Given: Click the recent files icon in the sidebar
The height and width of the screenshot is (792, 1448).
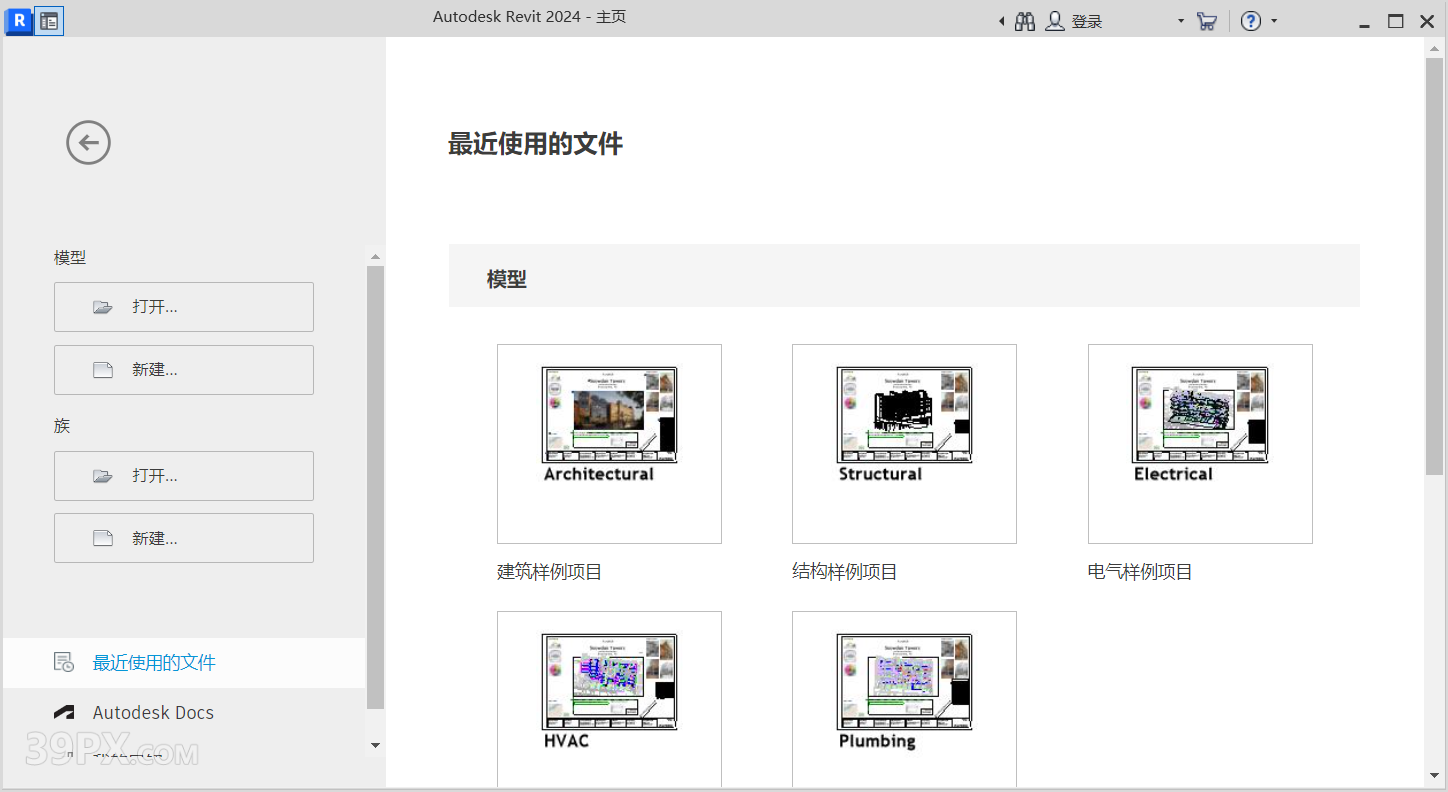Looking at the screenshot, I should coord(64,662).
